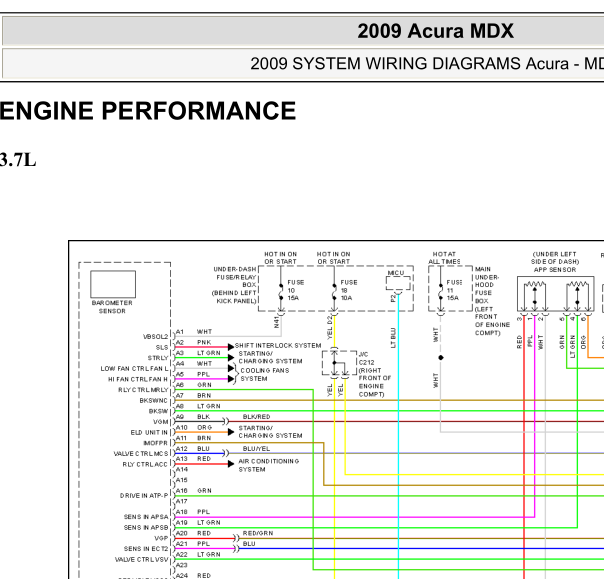Image resolution: width=604 pixels, height=579 pixels.
Task: Select the "MICU" module label
Action: coord(396,272)
